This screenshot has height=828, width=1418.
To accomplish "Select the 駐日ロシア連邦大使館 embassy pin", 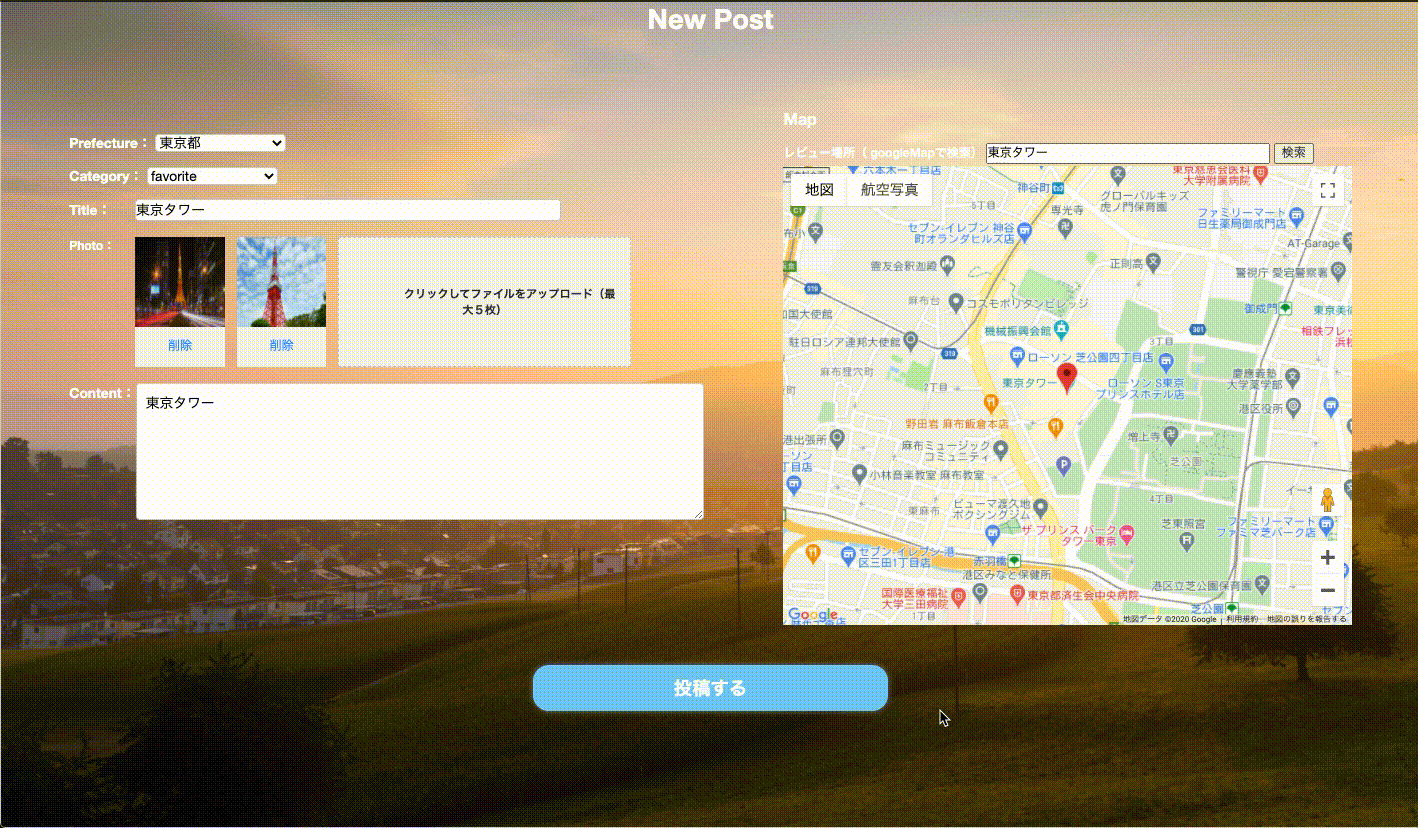I will (910, 340).
